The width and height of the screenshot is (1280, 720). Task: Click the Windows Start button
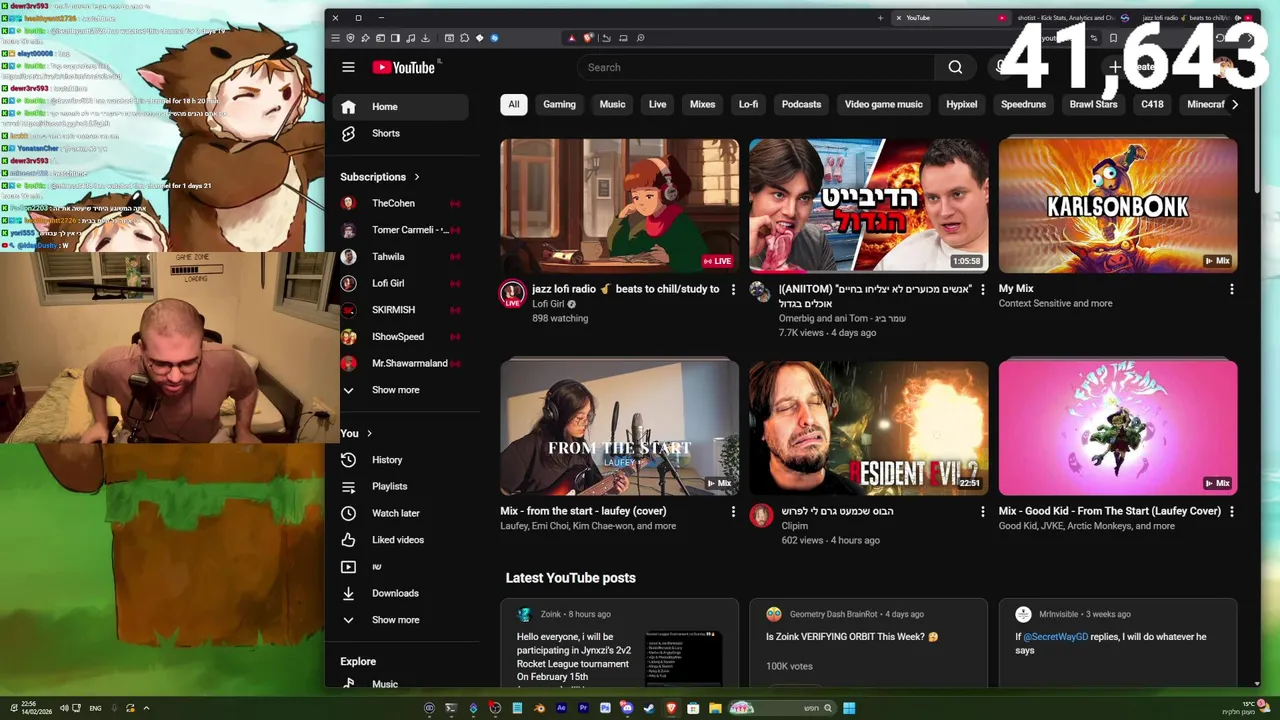point(848,708)
